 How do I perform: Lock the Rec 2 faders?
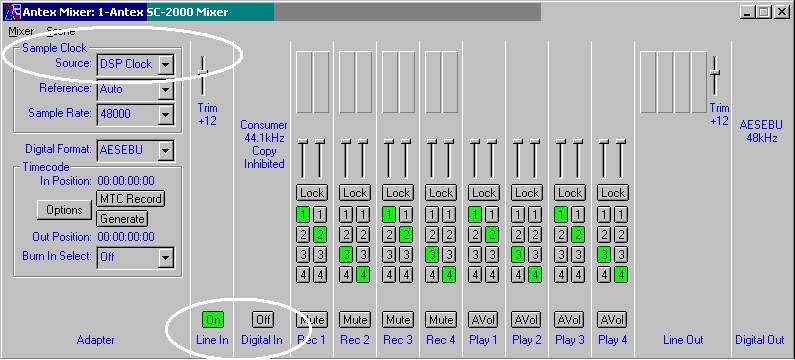coord(355,193)
